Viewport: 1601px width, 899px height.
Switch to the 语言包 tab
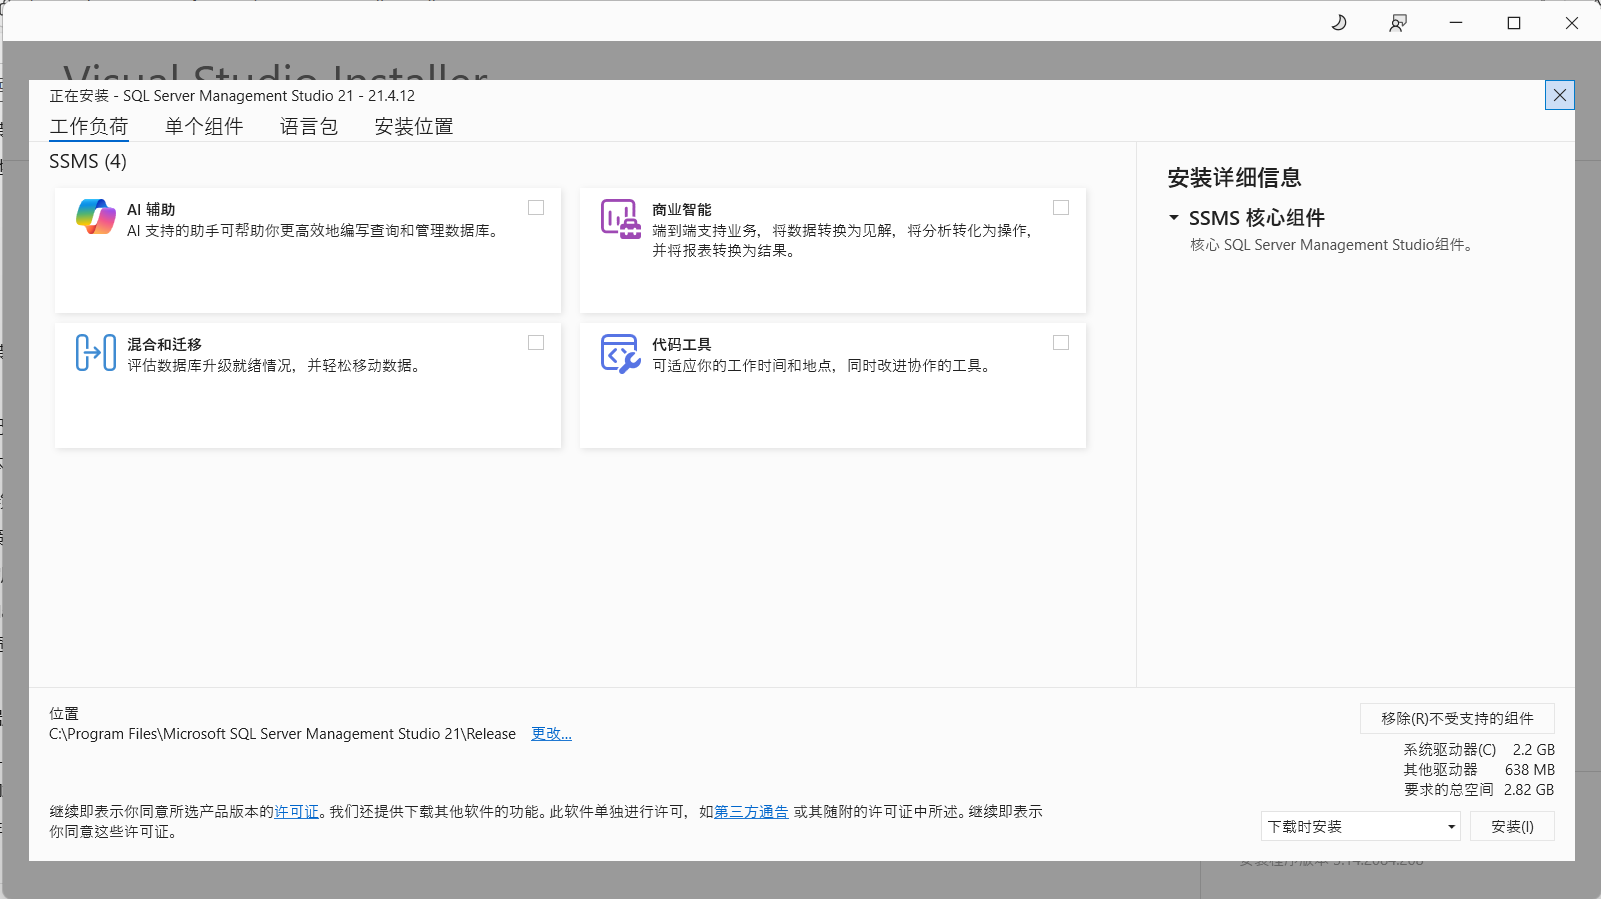coord(309,127)
